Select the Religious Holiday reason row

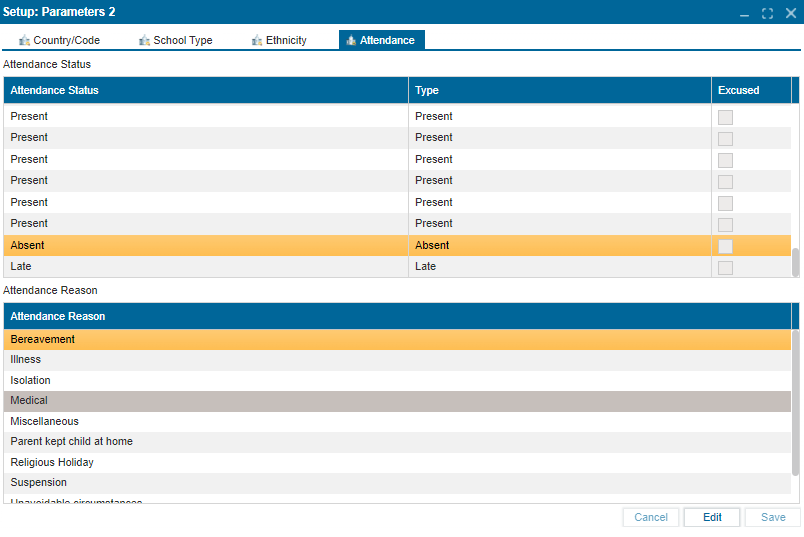click(x=52, y=463)
